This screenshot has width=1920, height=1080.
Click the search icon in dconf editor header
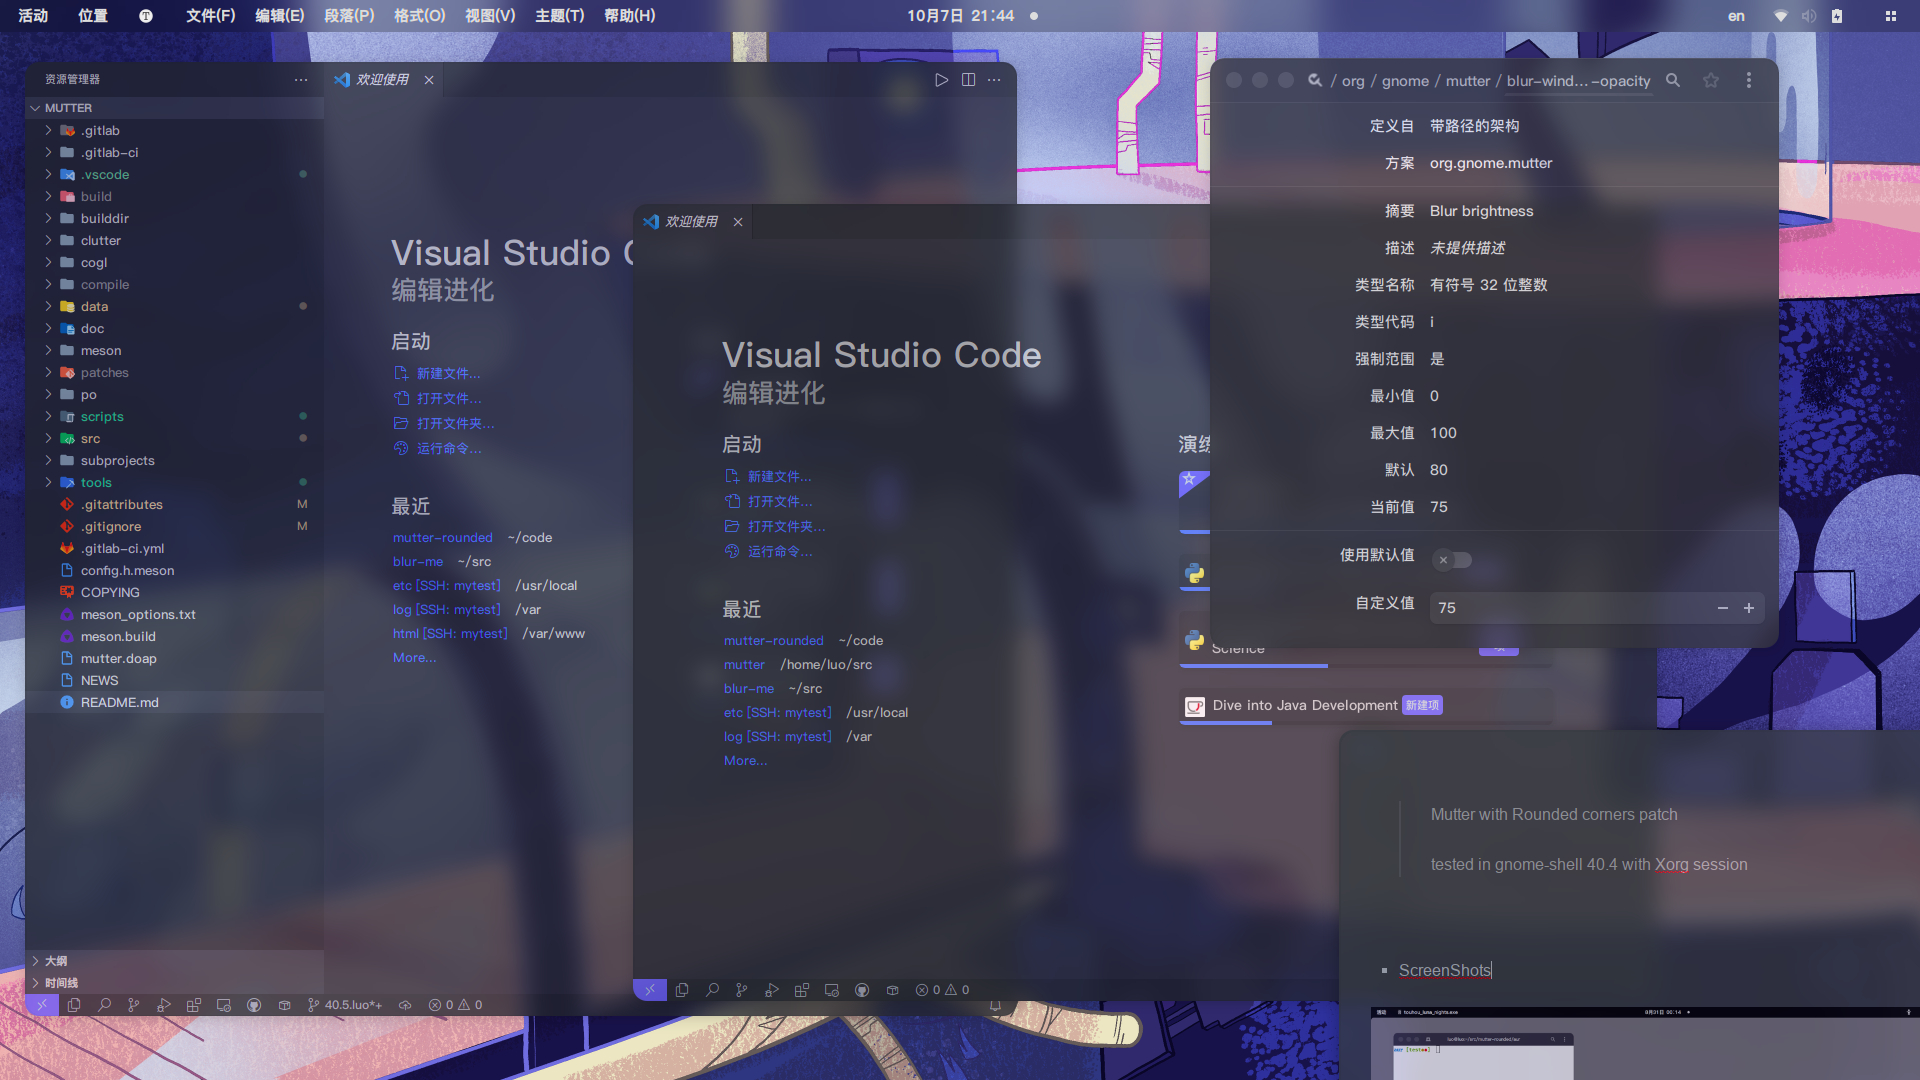click(1673, 80)
